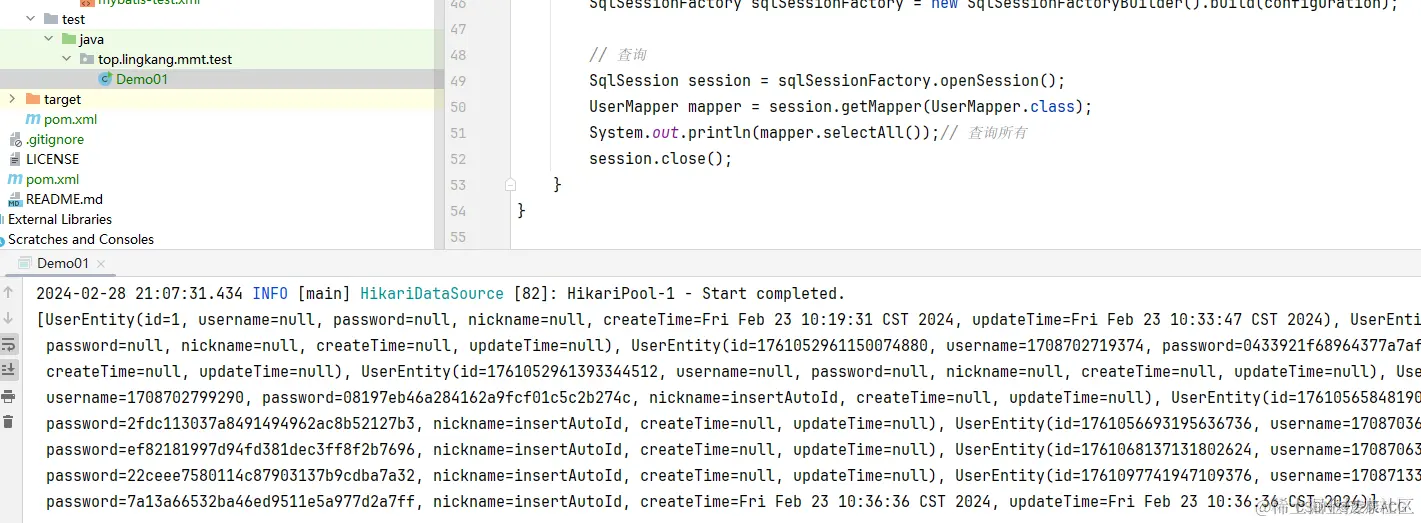
Task: Click 'HikariPool-1 - Start completed.' message
Action: point(706,293)
